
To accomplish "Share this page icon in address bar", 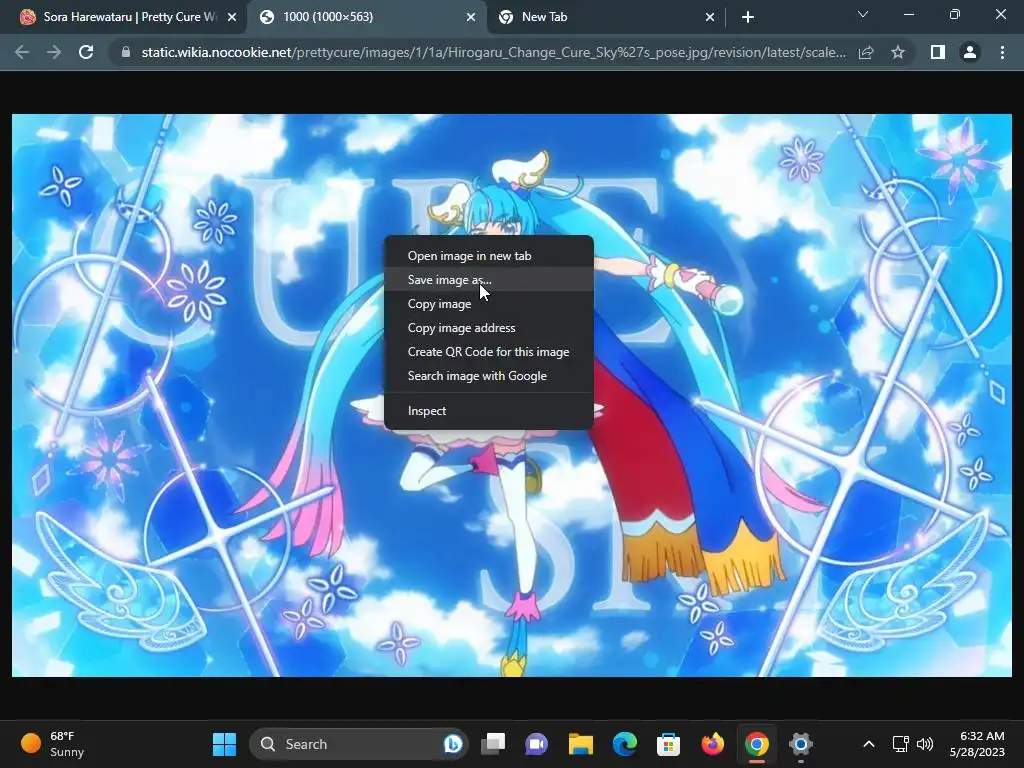I will [866, 52].
